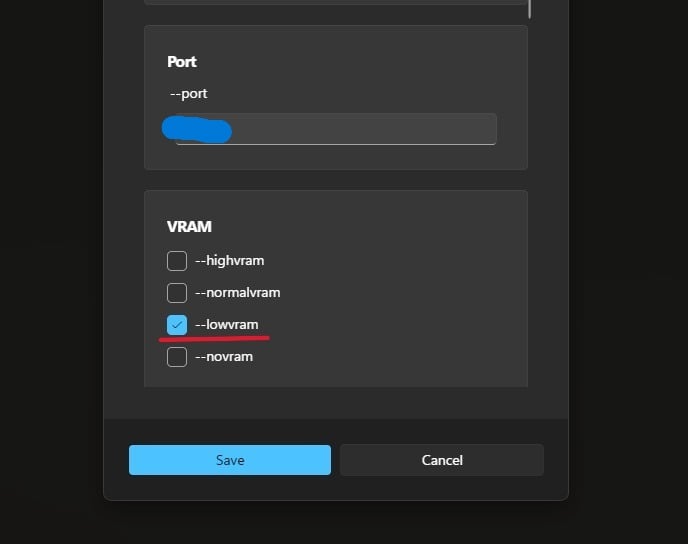Click the red underline beneath --lowvram
Image resolution: width=688 pixels, height=544 pixels.
[214, 338]
